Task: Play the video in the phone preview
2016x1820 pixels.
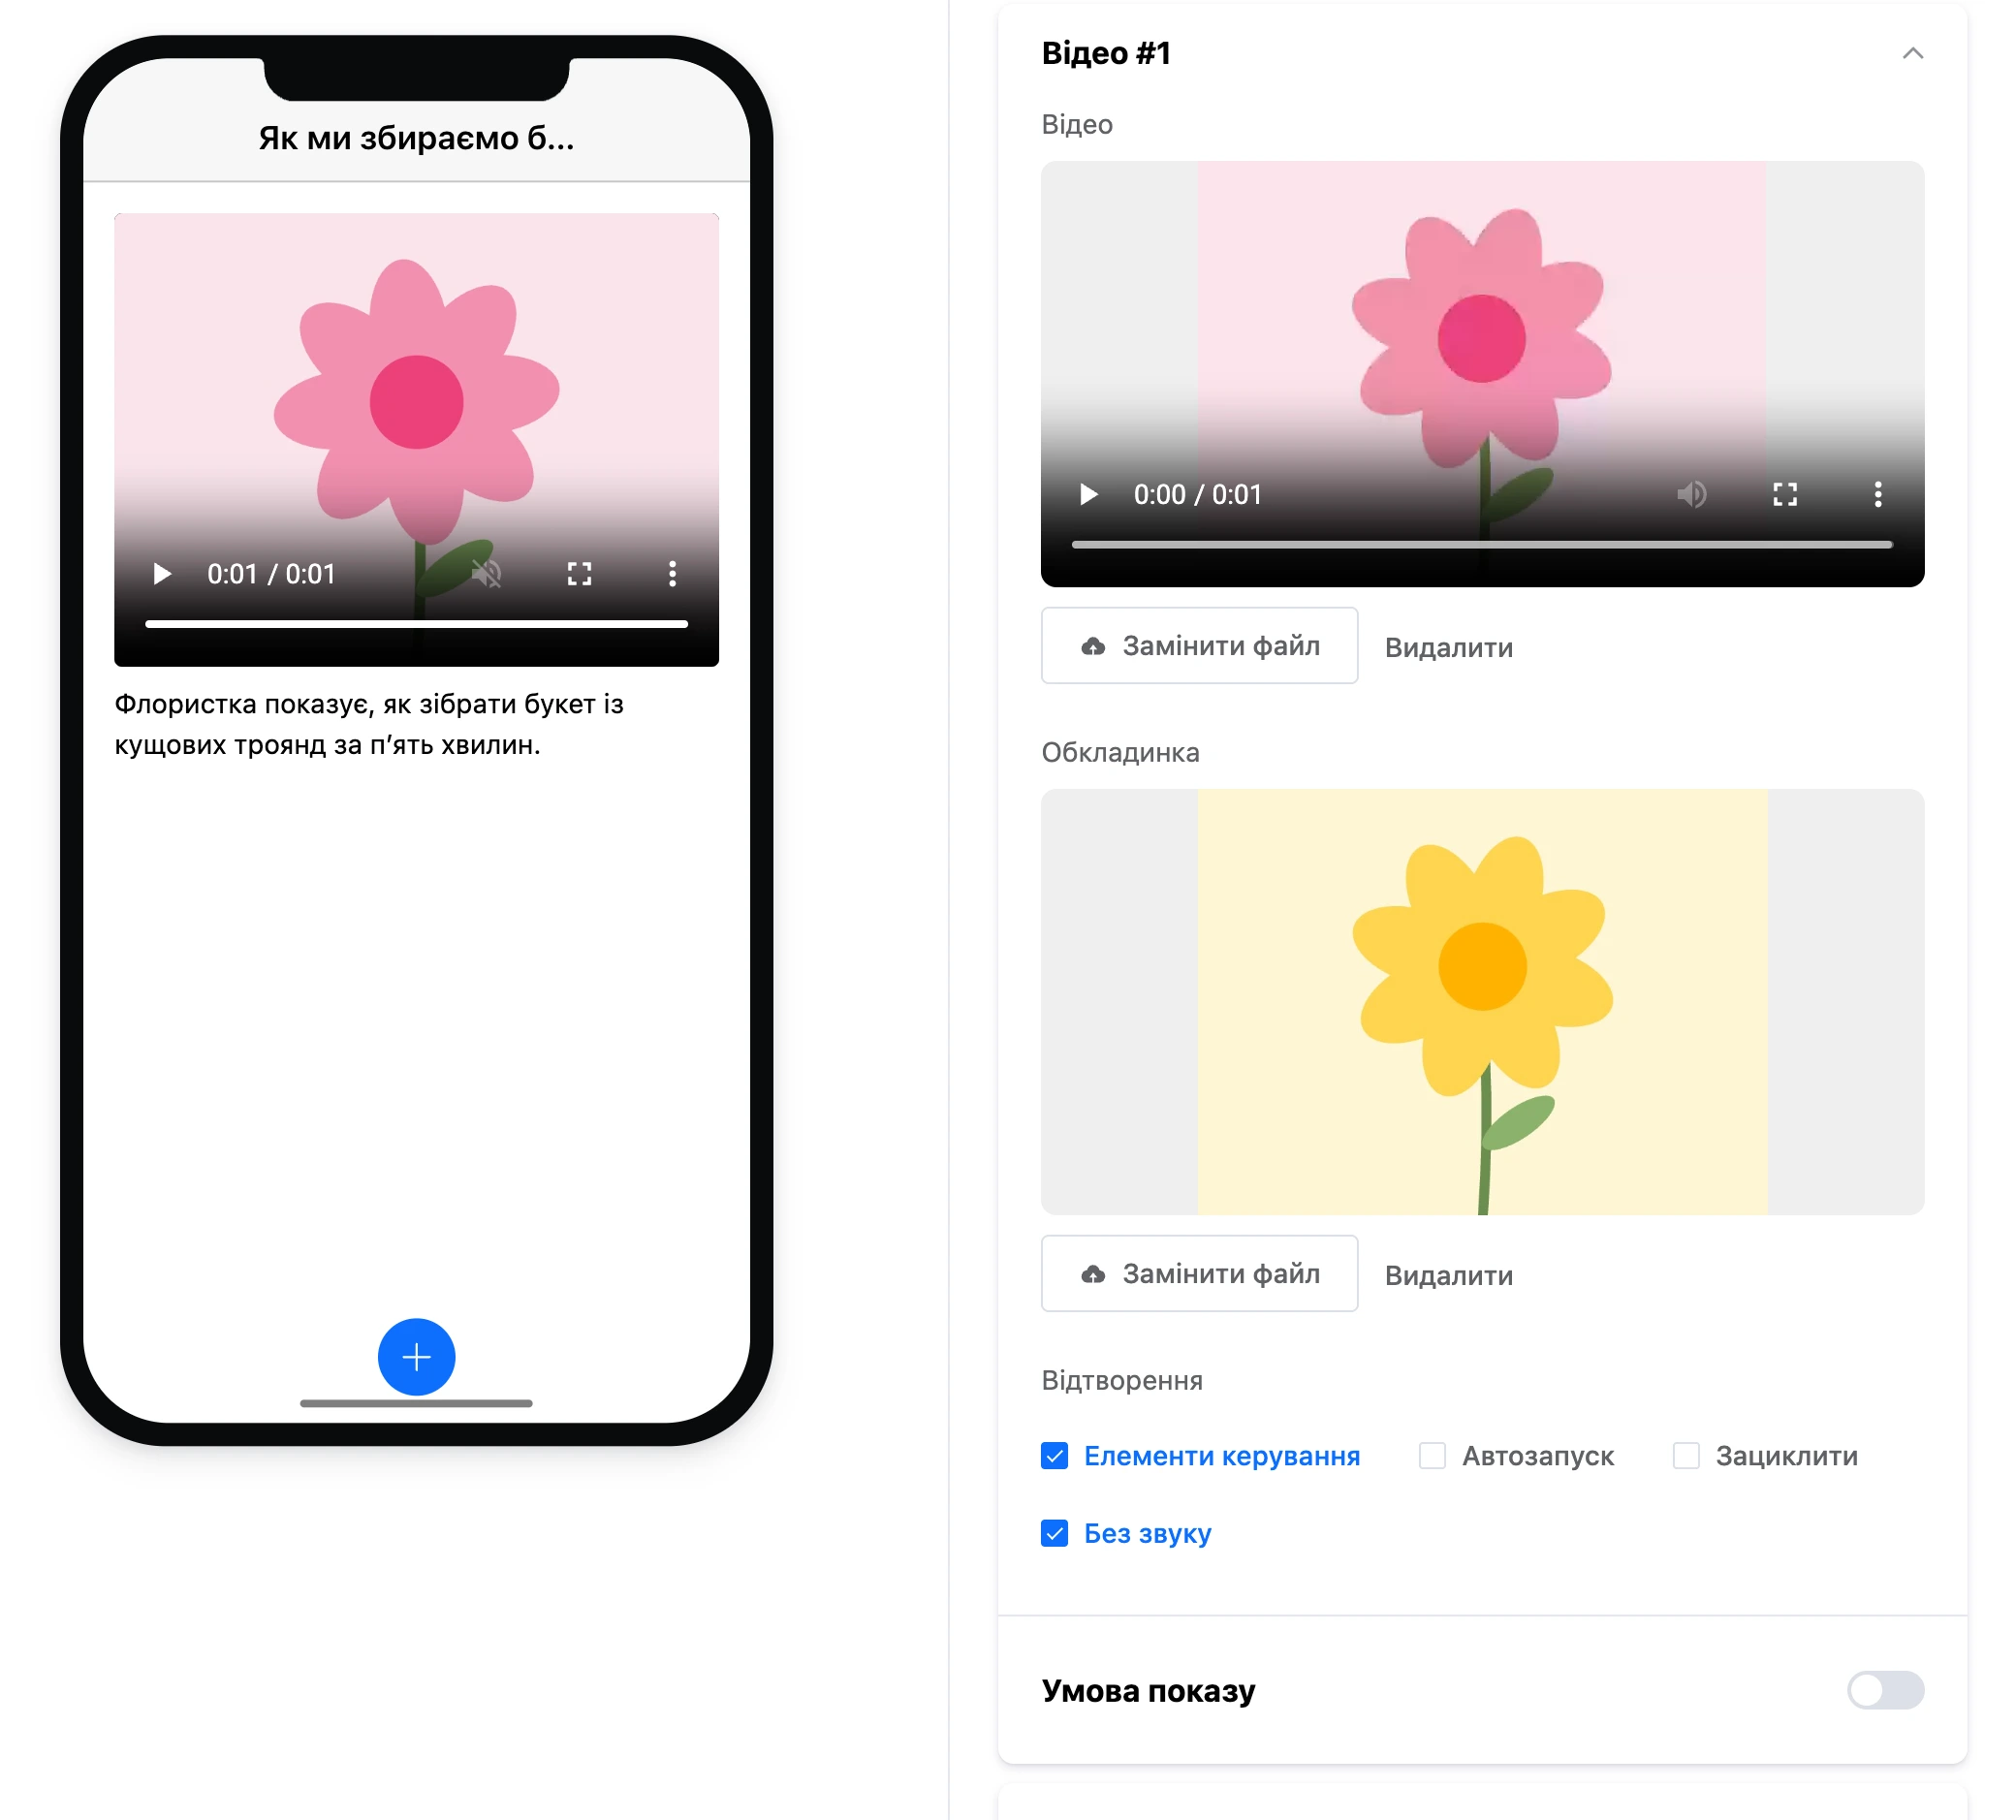Action: (162, 574)
